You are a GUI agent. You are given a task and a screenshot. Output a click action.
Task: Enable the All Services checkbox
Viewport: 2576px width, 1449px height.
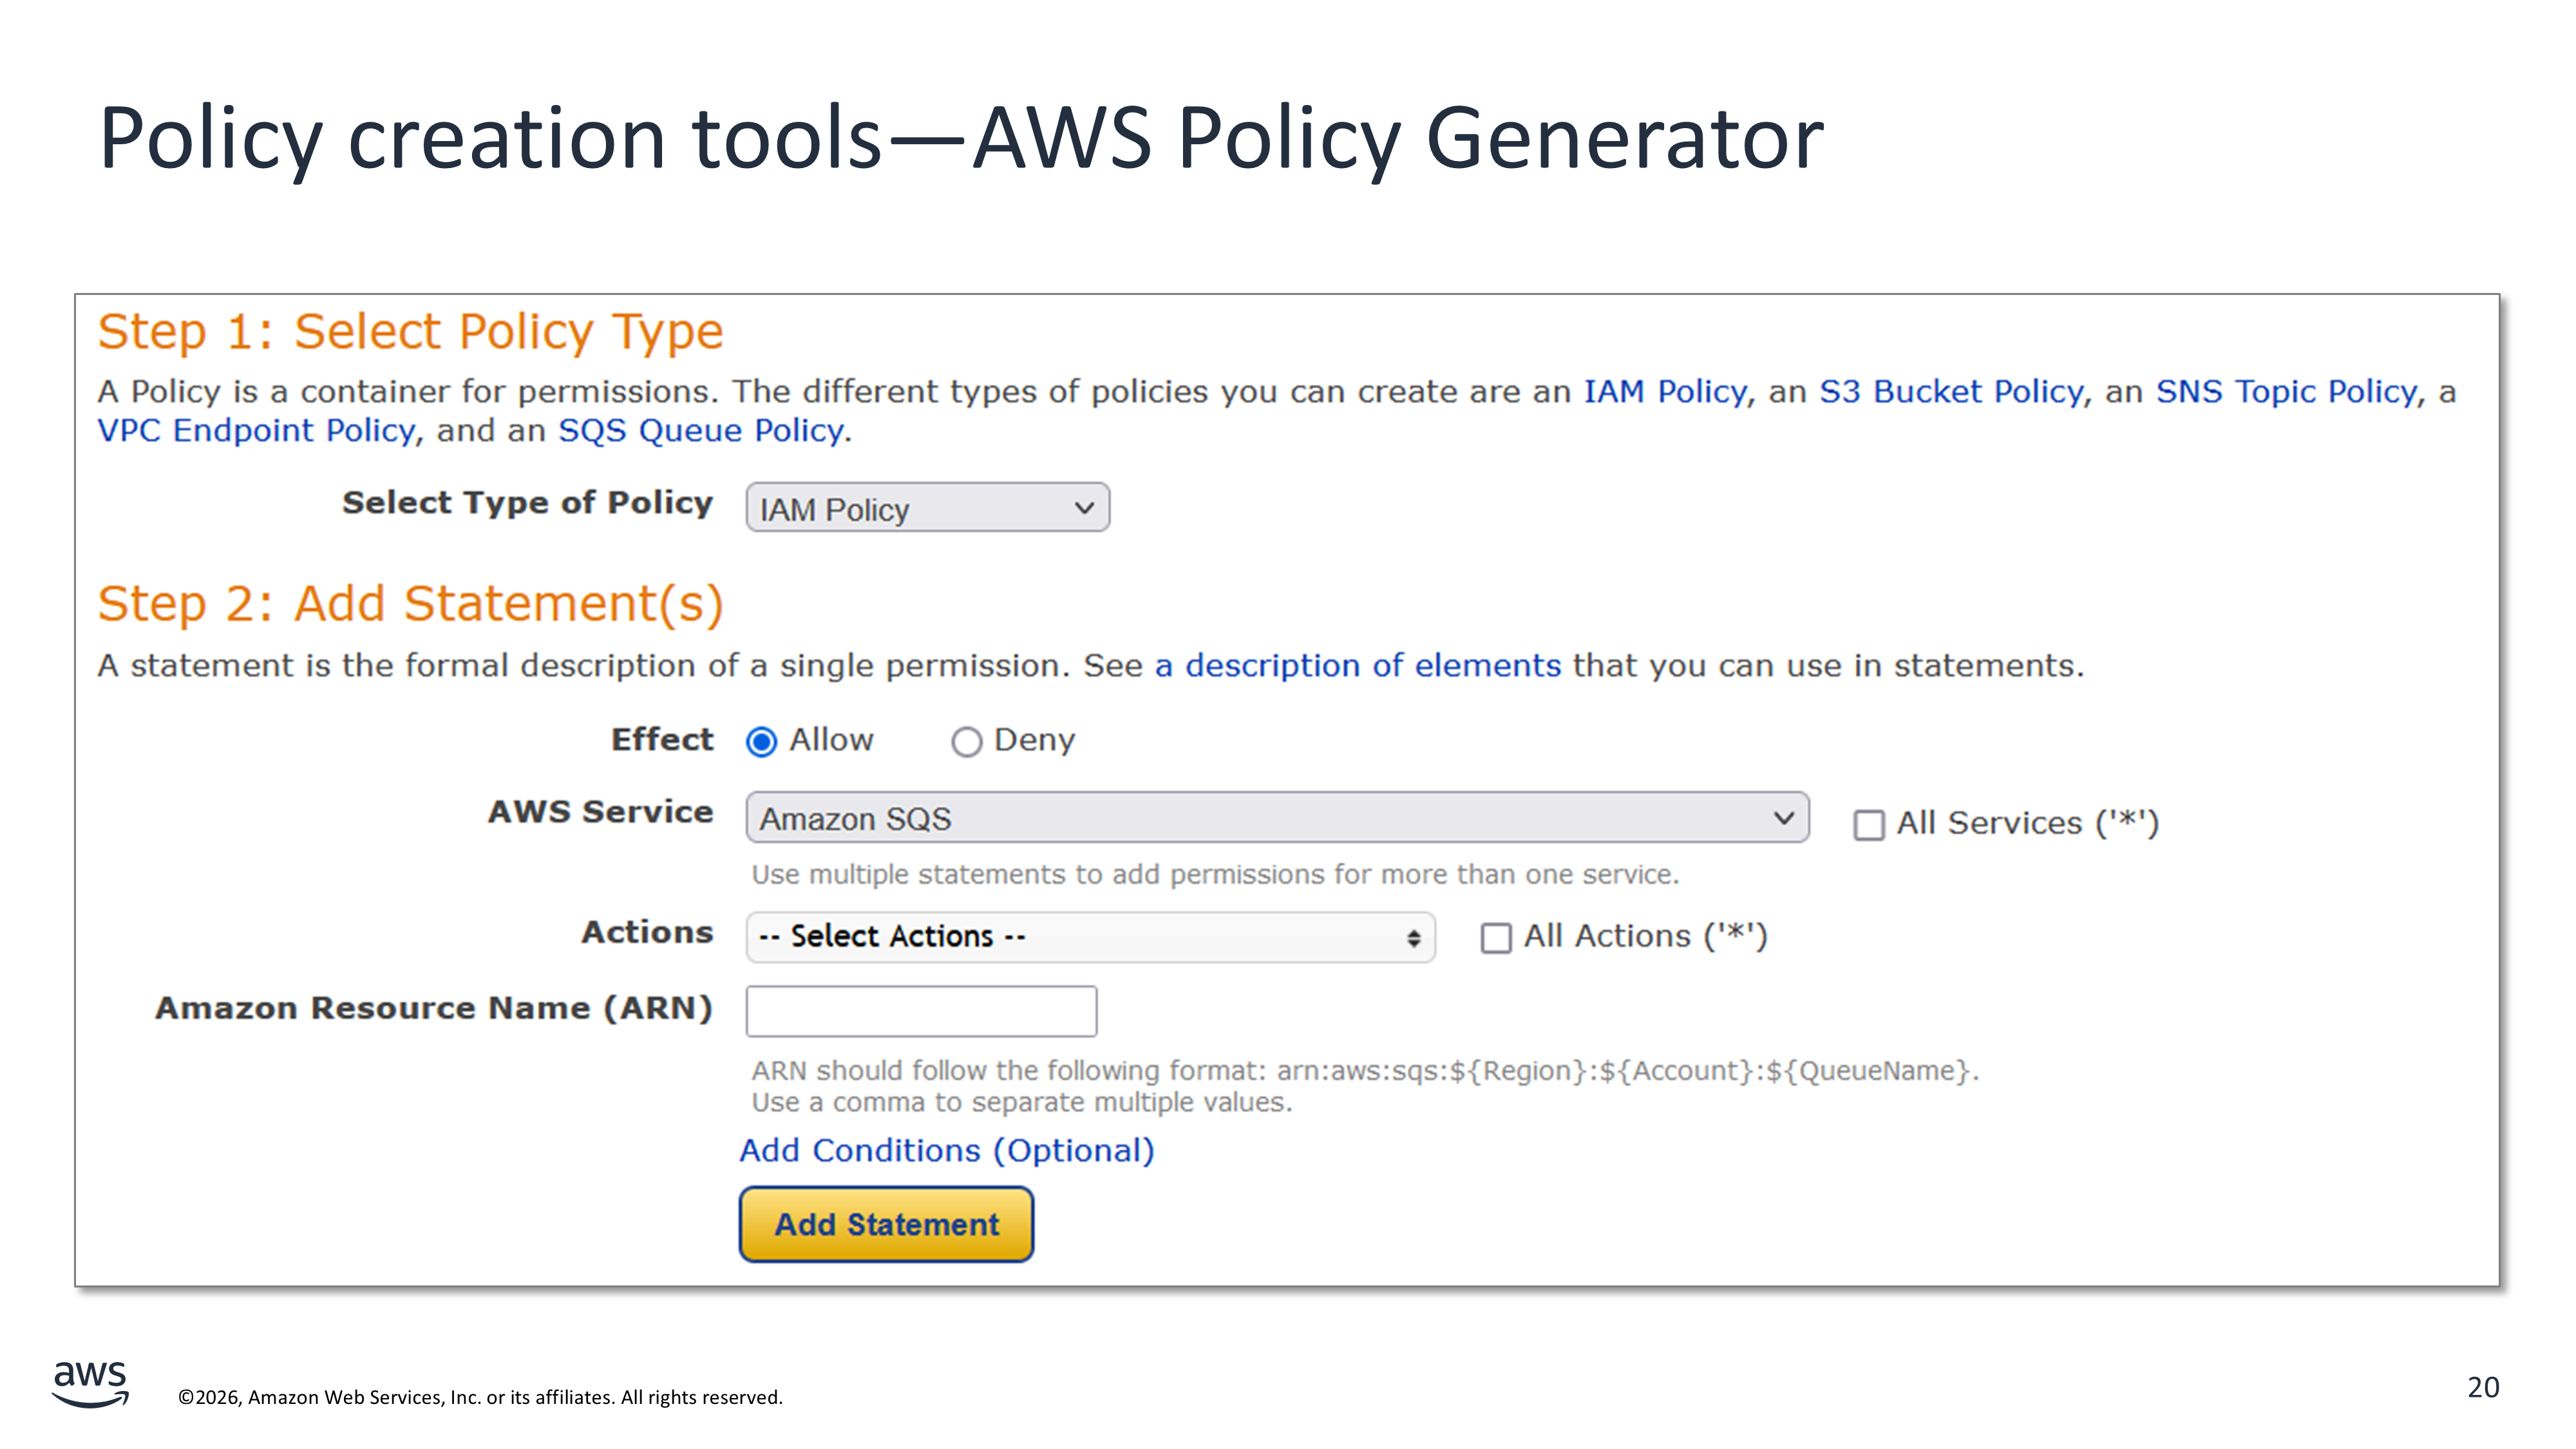tap(1868, 825)
